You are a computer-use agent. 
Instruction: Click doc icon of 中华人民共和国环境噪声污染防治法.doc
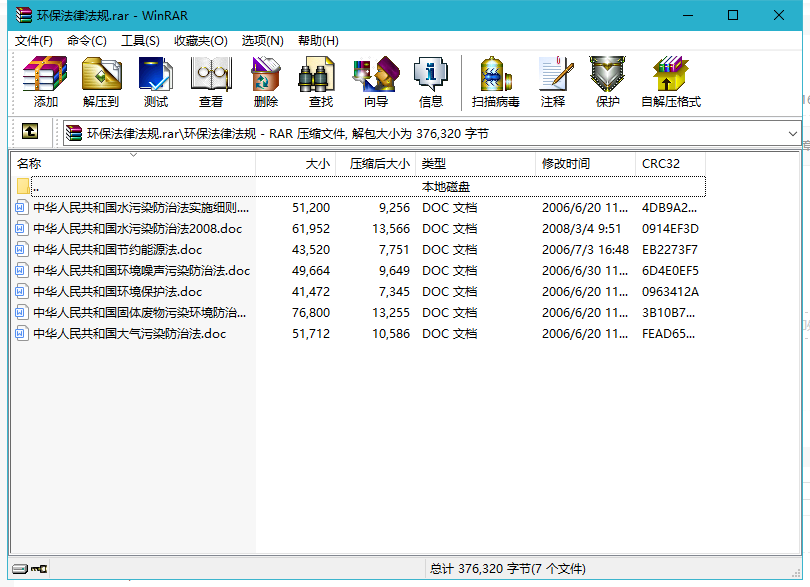pos(20,270)
